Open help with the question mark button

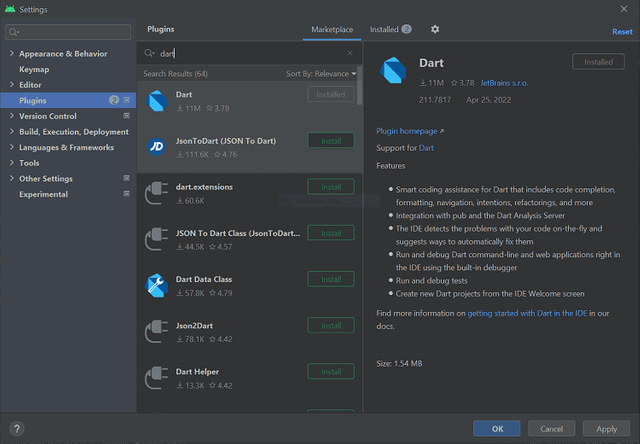click(17, 428)
